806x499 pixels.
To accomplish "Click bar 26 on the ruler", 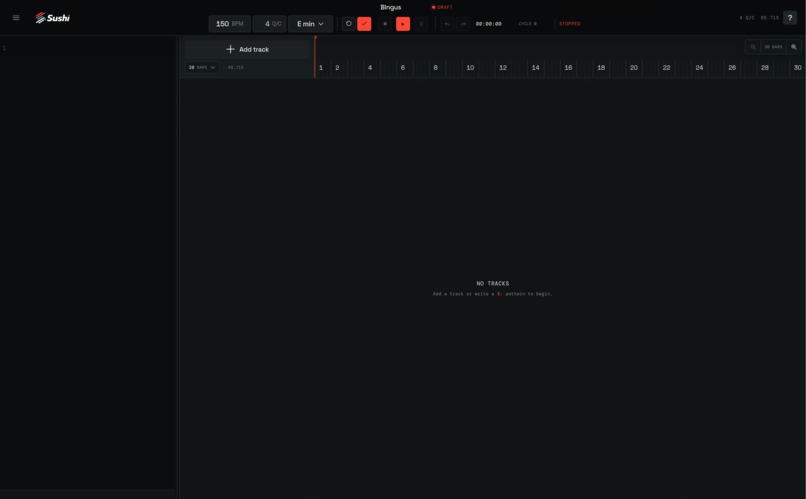I will [732, 67].
